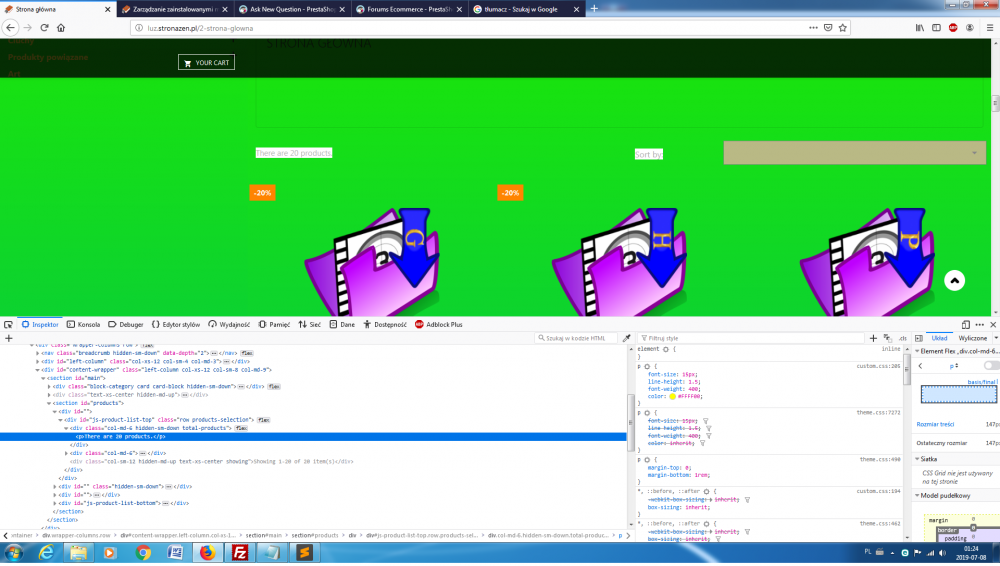1000x566 pixels.
Task: Open Sublime Text from the taskbar
Action: tap(304, 552)
